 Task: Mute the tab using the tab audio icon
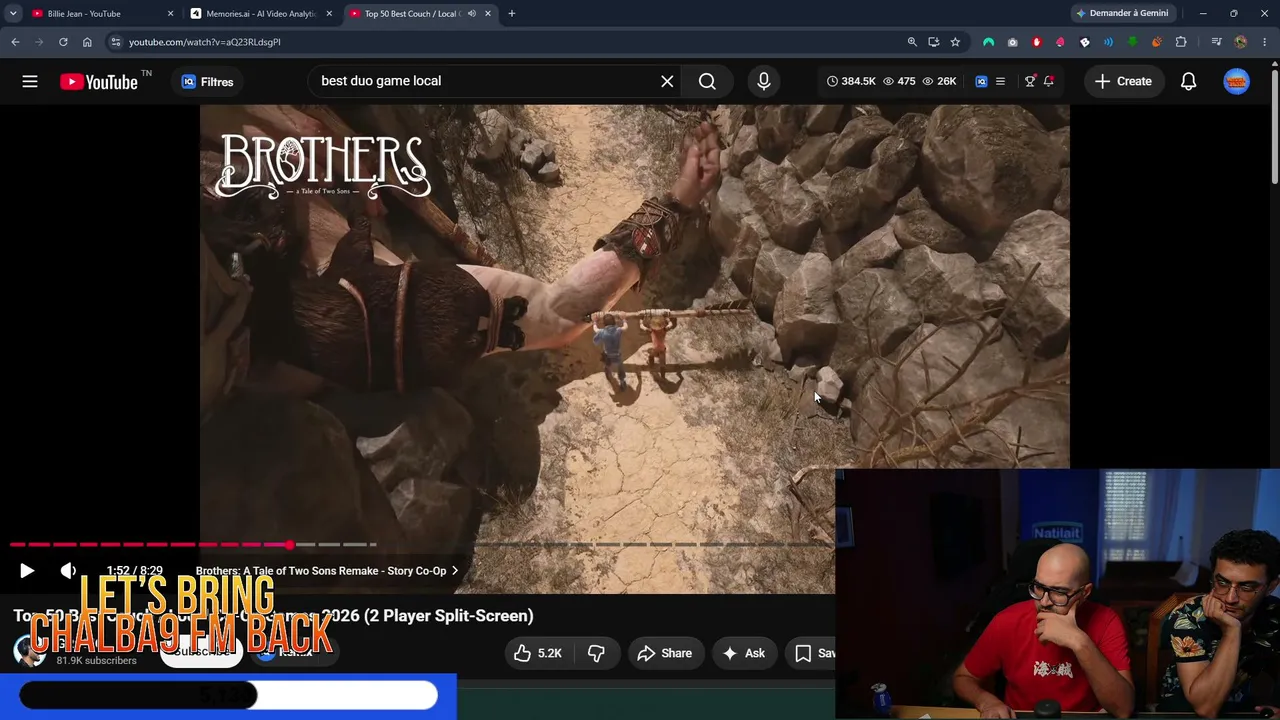click(x=471, y=13)
